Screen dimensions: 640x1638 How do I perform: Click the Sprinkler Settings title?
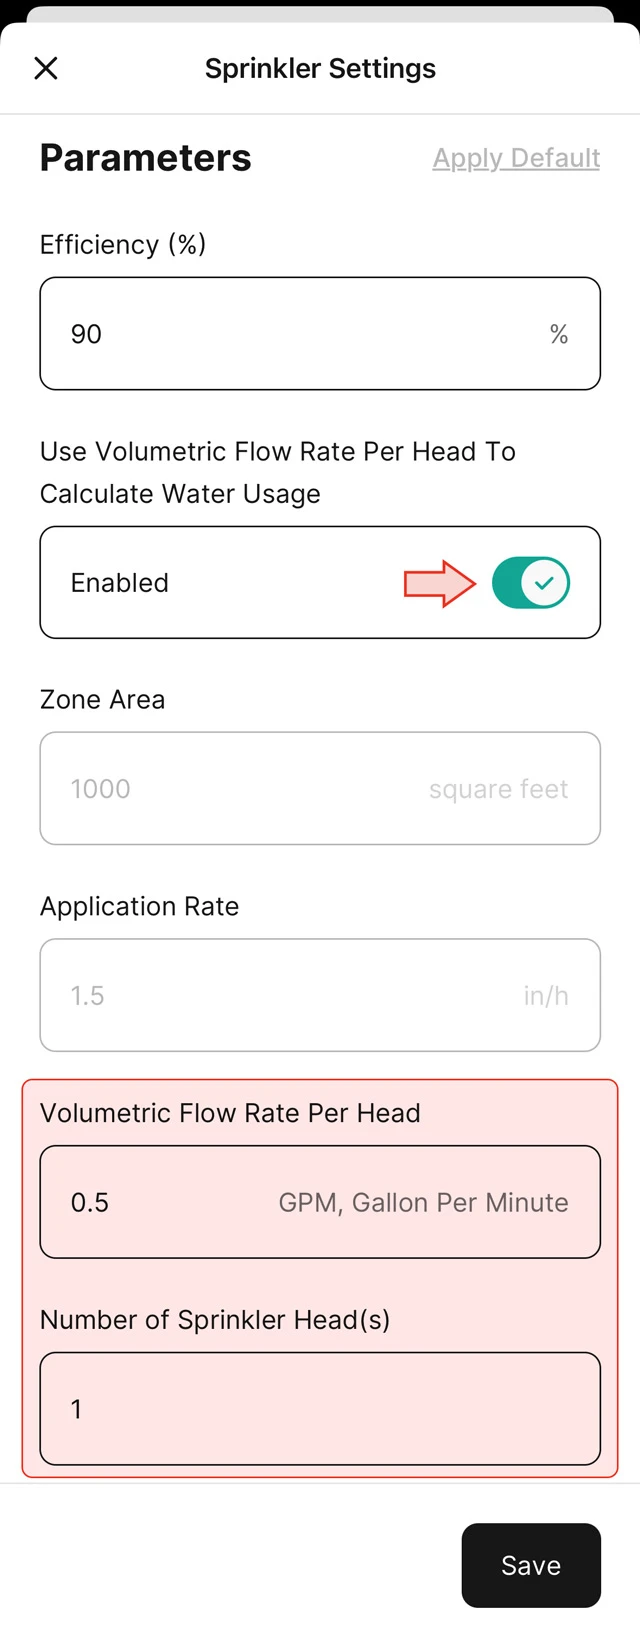(320, 68)
